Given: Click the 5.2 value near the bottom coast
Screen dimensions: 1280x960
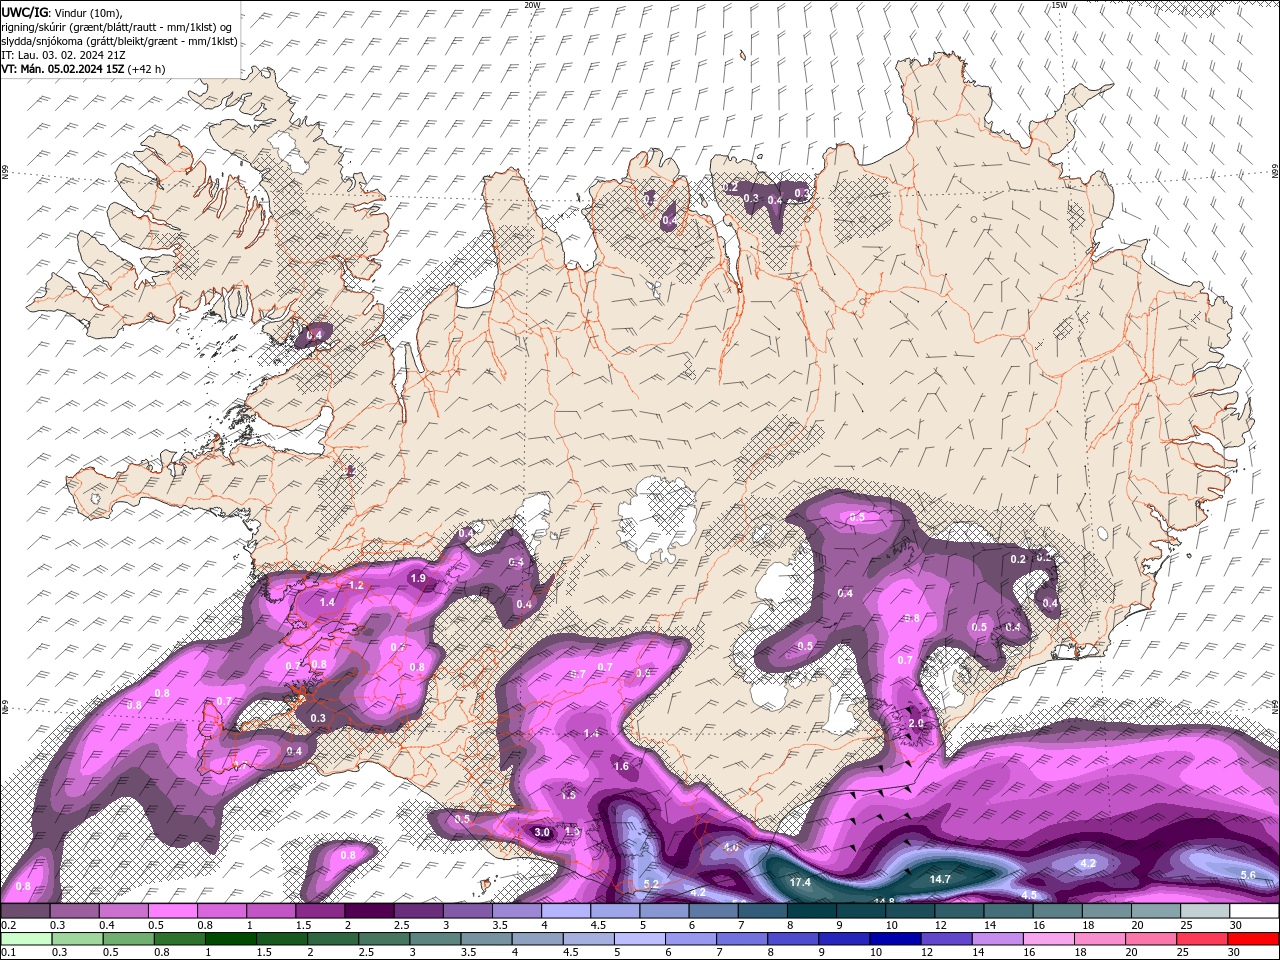Looking at the screenshot, I should 651,884.
